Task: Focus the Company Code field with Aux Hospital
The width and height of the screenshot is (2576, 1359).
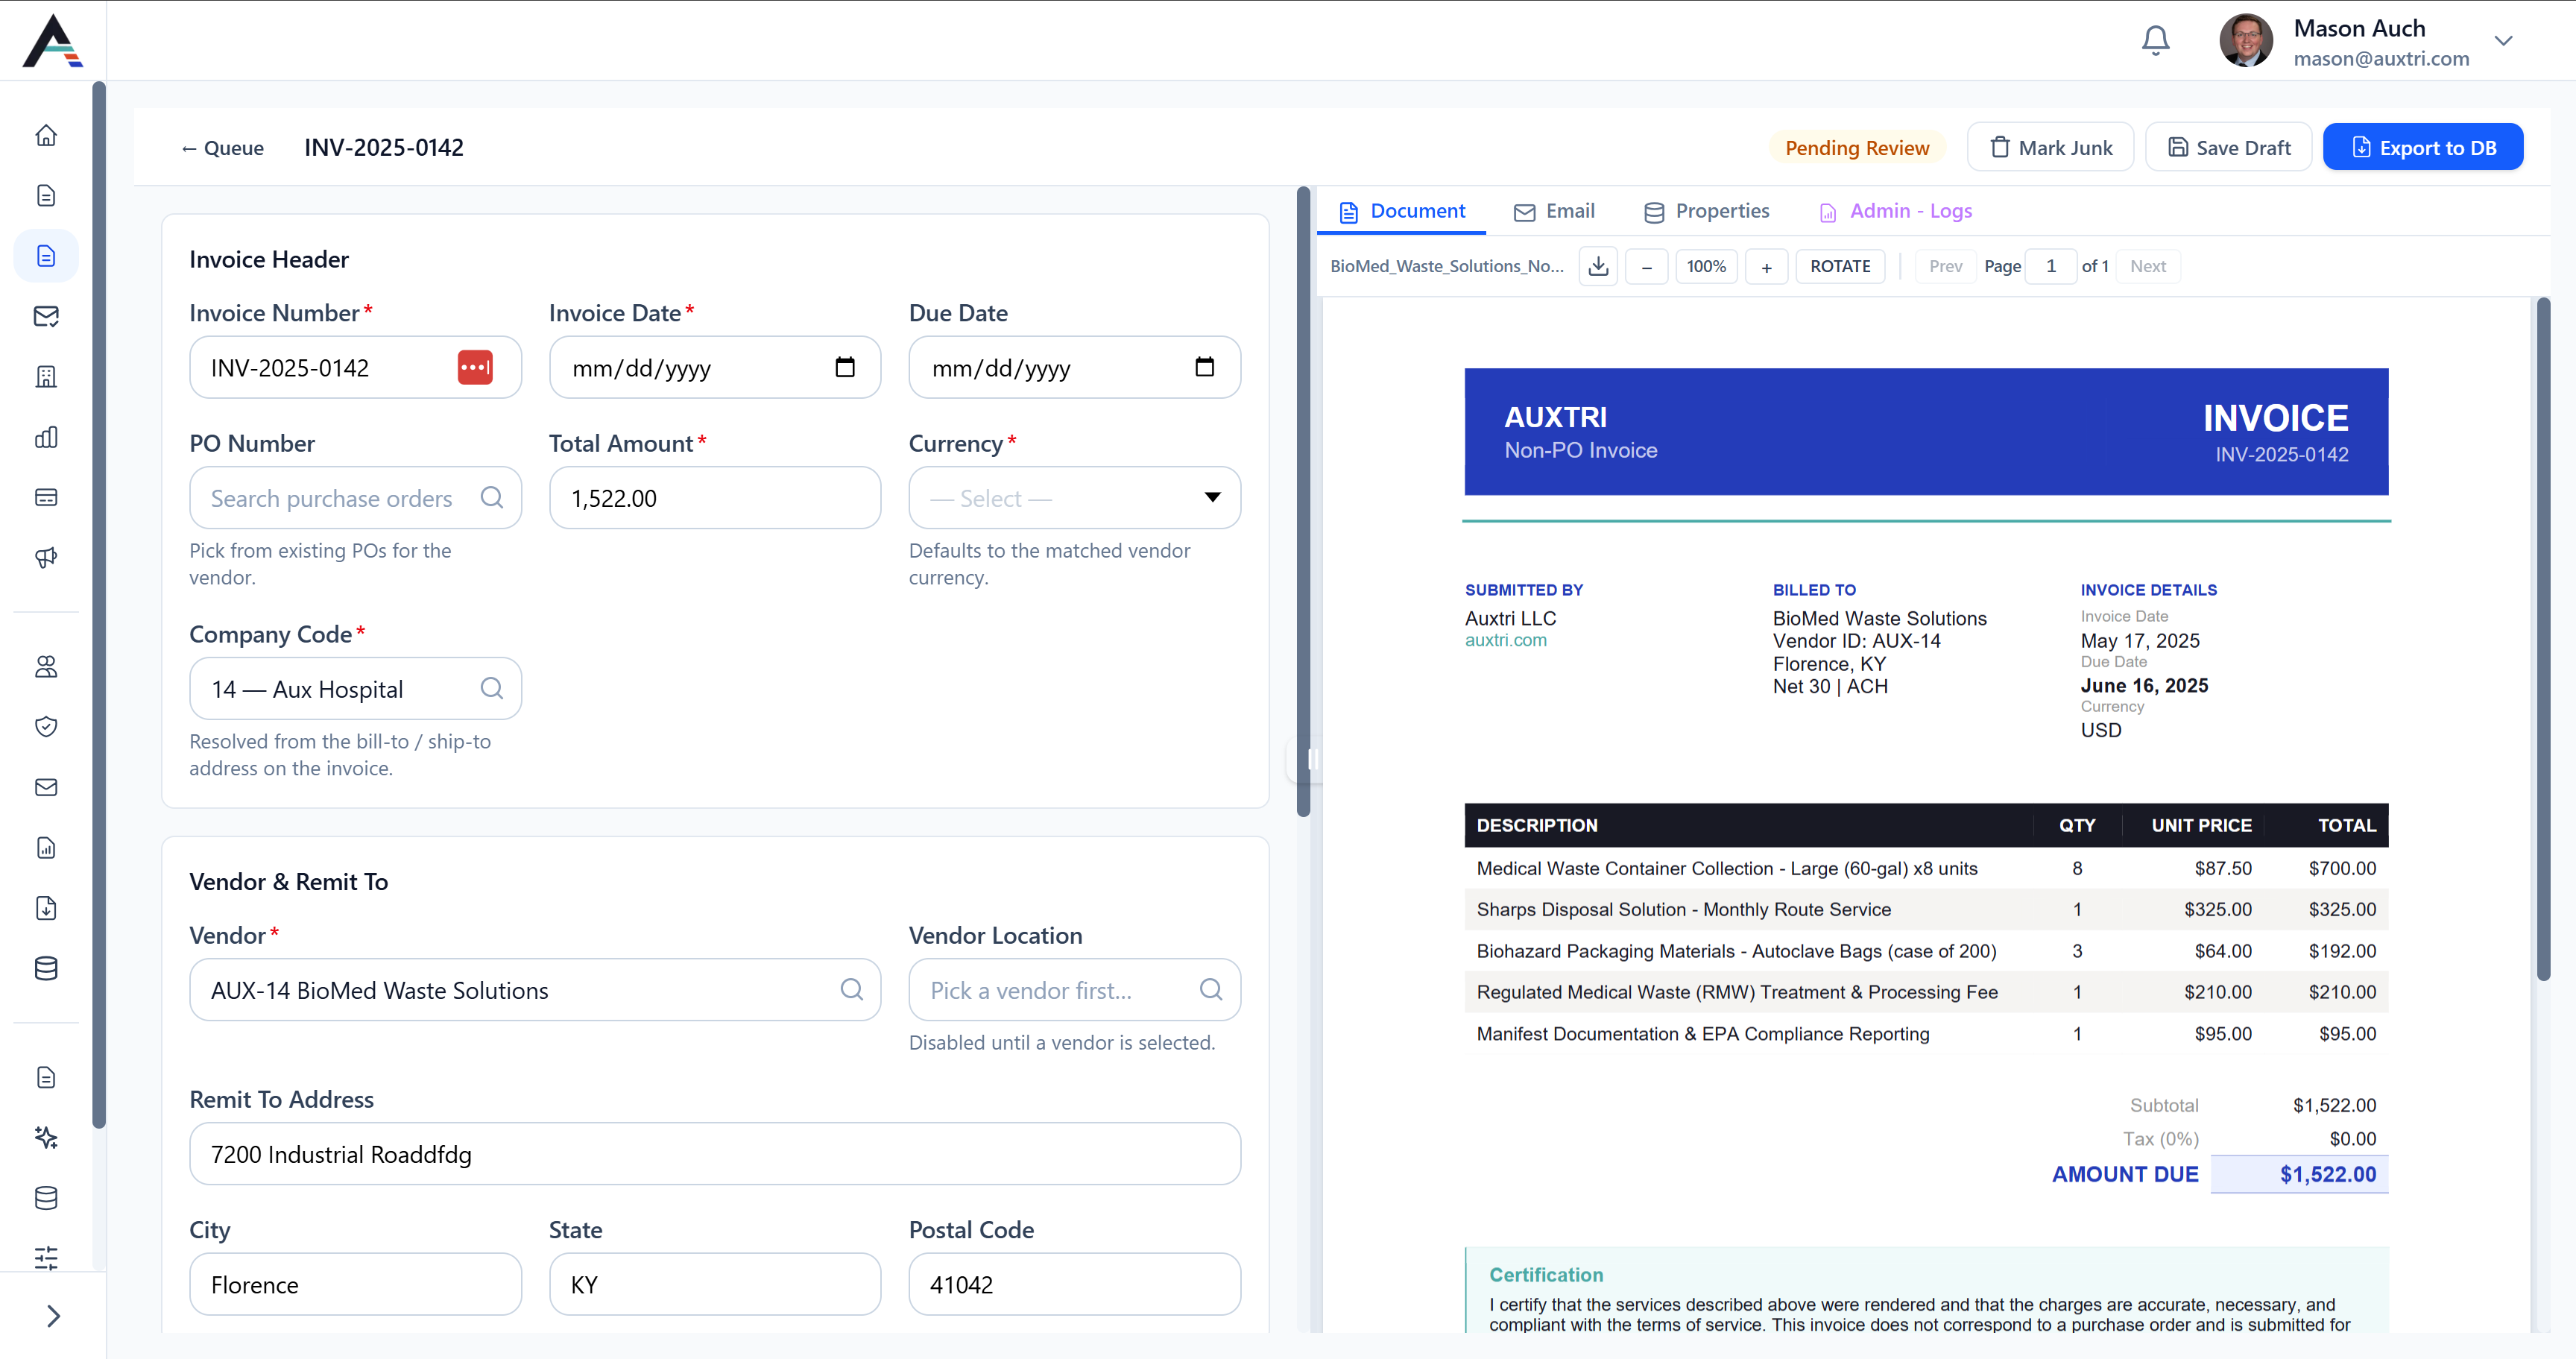Action: (355, 688)
